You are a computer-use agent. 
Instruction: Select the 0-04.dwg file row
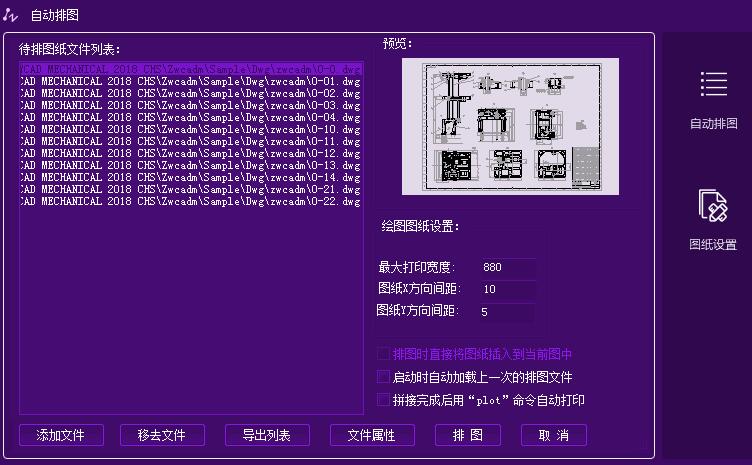(x=191, y=117)
